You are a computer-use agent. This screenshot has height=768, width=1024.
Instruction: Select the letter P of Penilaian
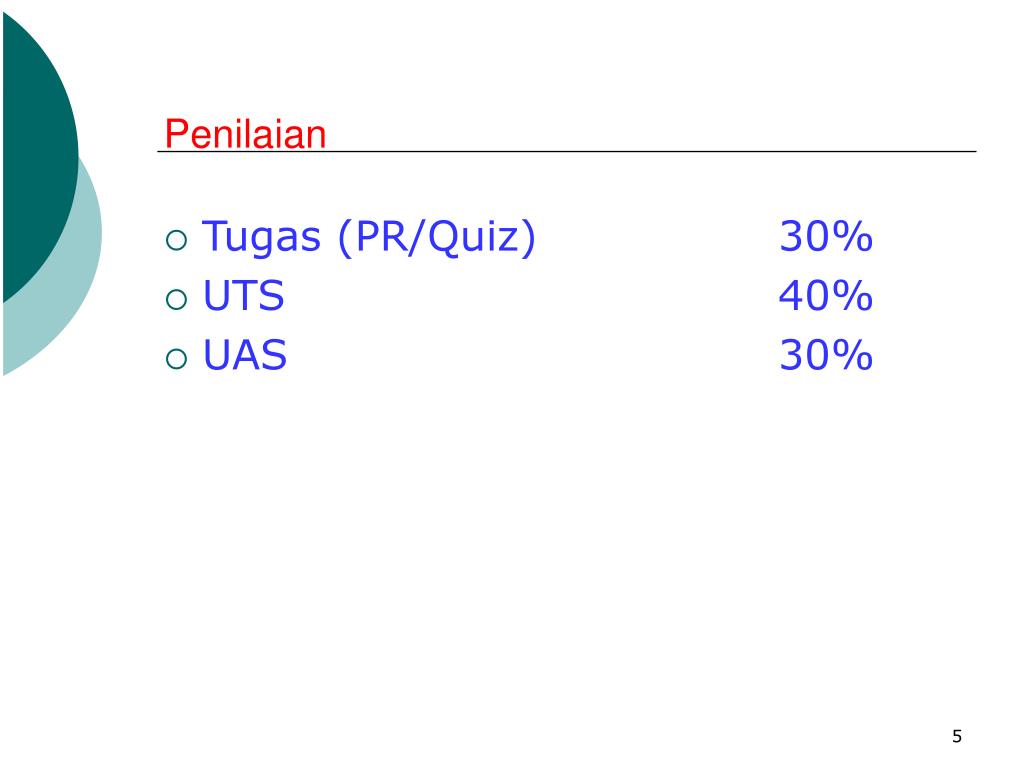point(176,134)
